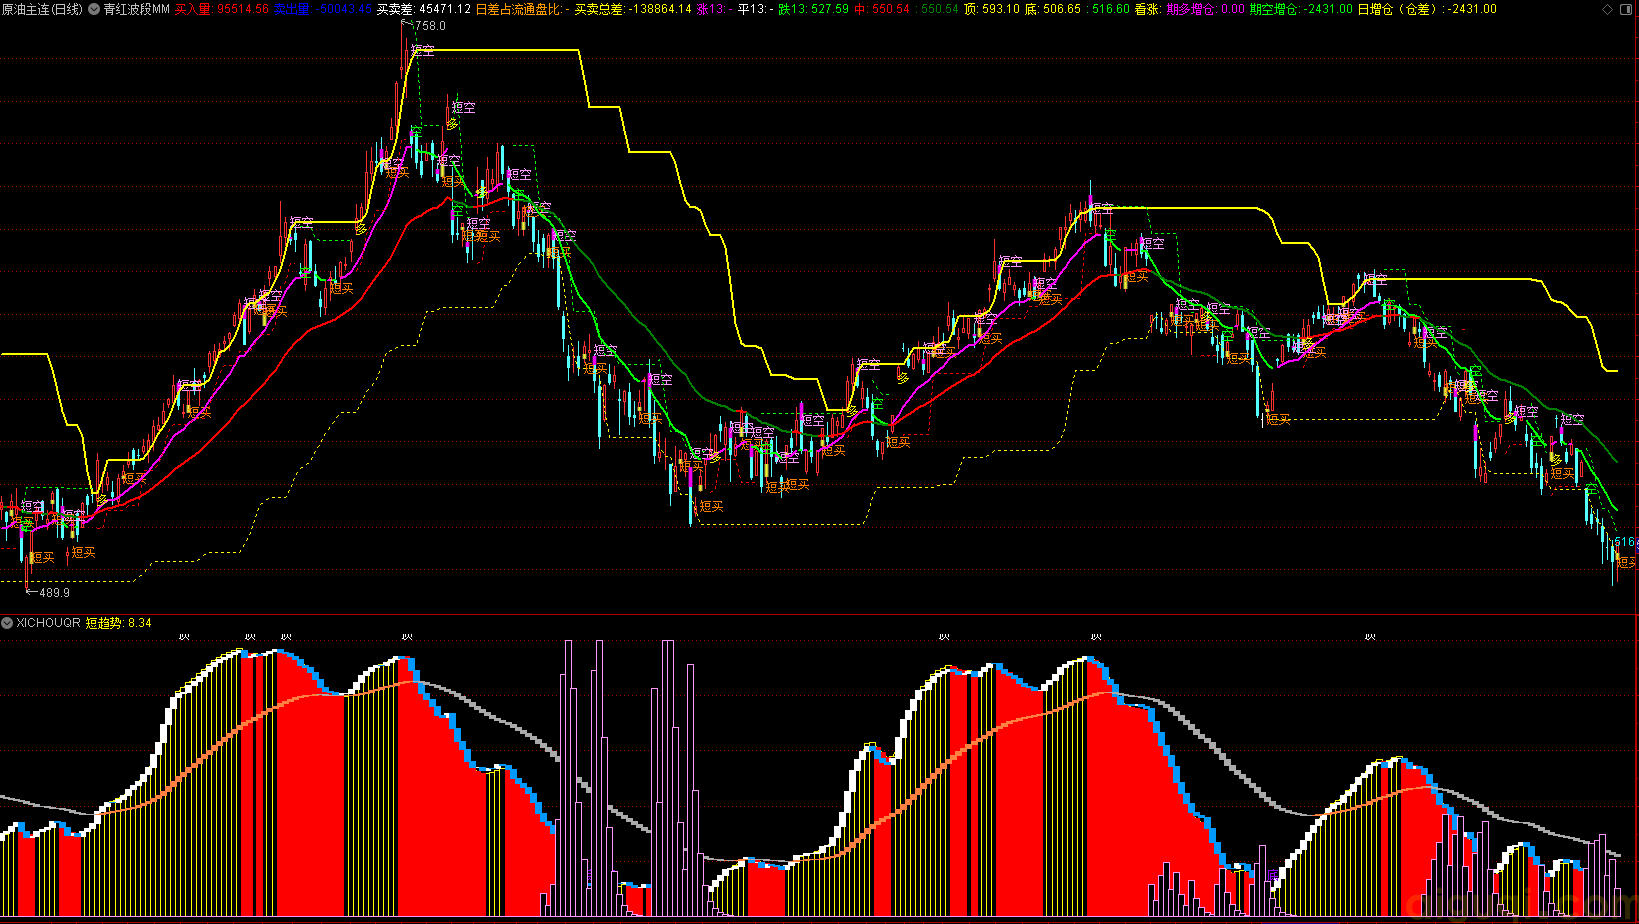Click the 买卖差: 45471.12 value
The image size is (1639, 924).
click(423, 9)
